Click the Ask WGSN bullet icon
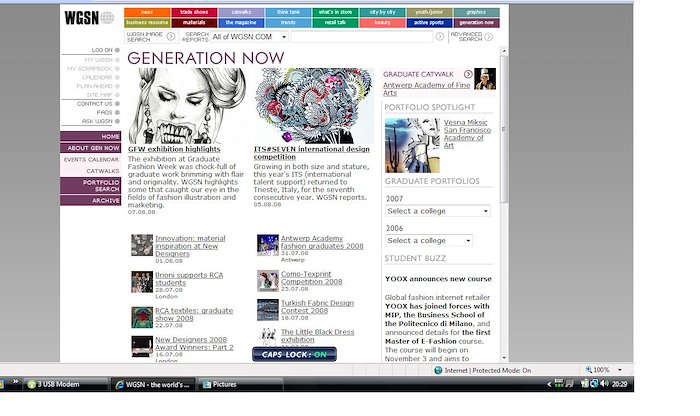 [x=117, y=121]
